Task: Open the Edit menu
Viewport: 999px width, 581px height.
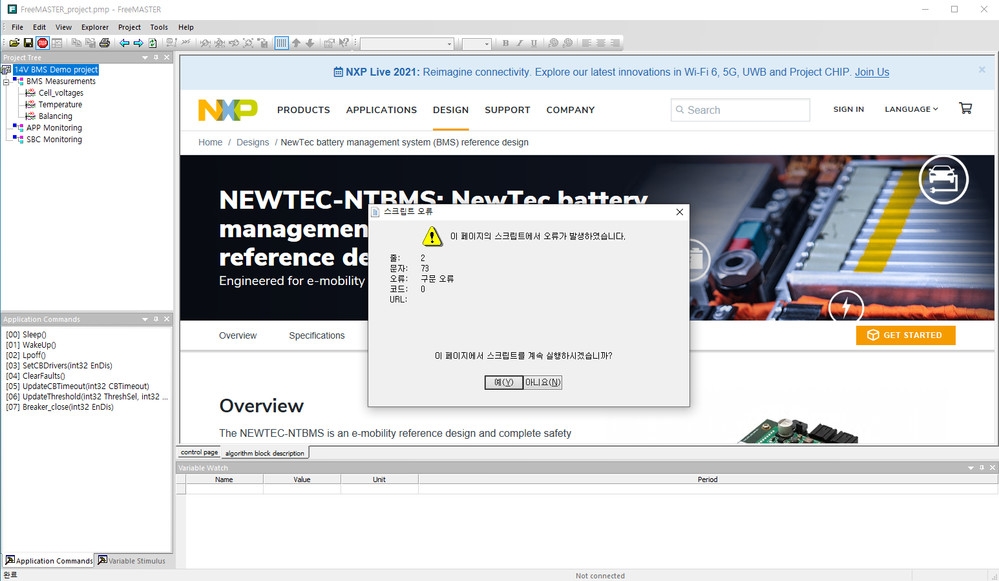Action: coord(40,27)
